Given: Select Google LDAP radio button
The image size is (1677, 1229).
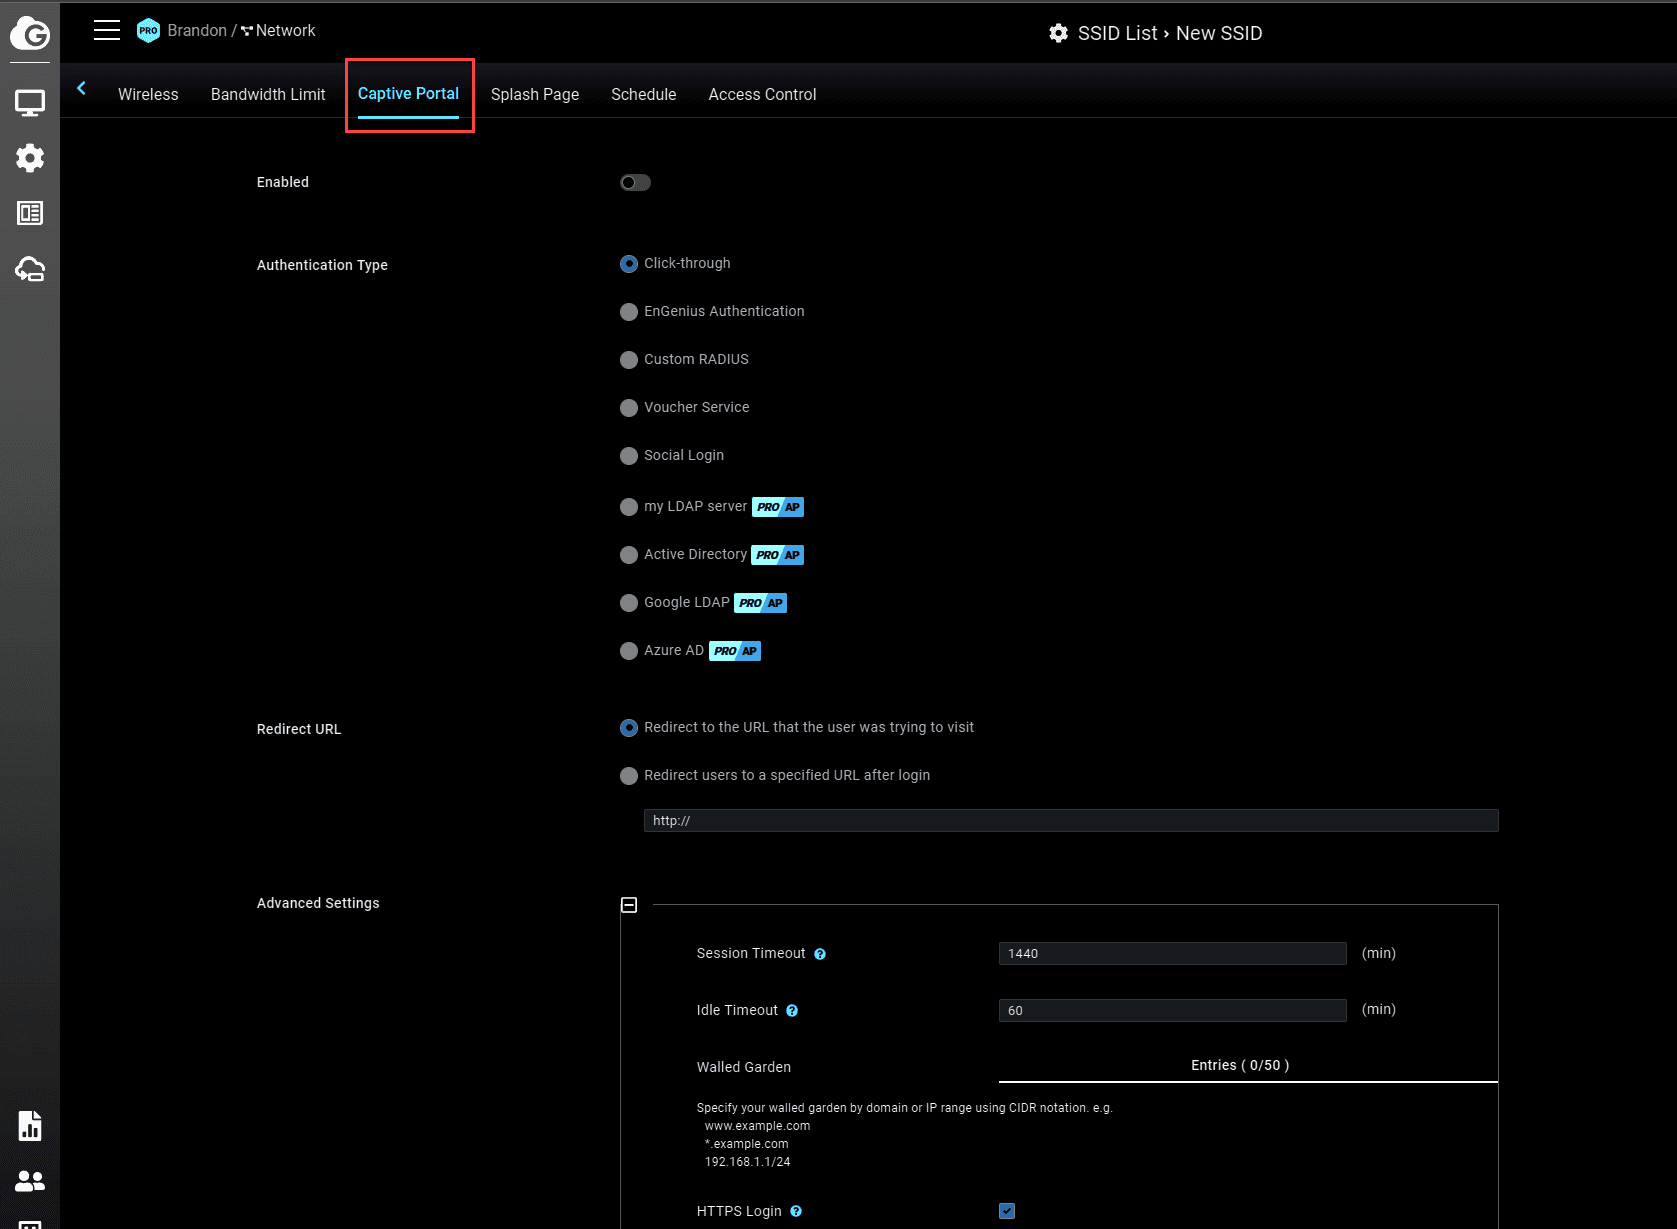Looking at the screenshot, I should [x=629, y=603].
